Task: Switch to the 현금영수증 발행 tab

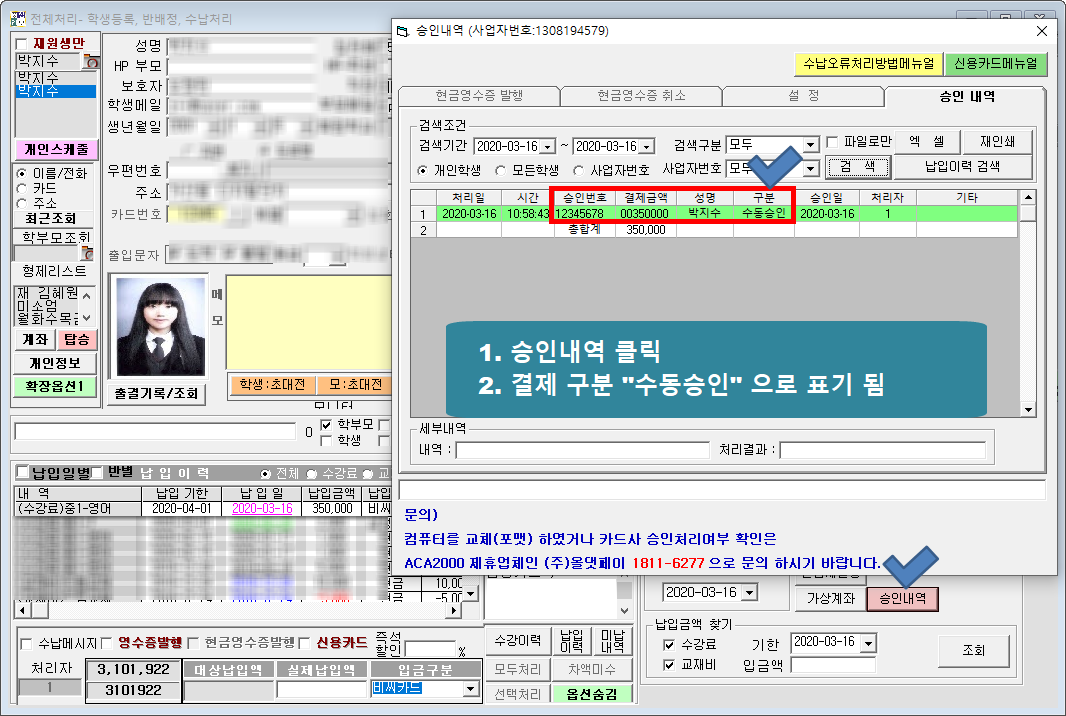Action: (x=478, y=96)
